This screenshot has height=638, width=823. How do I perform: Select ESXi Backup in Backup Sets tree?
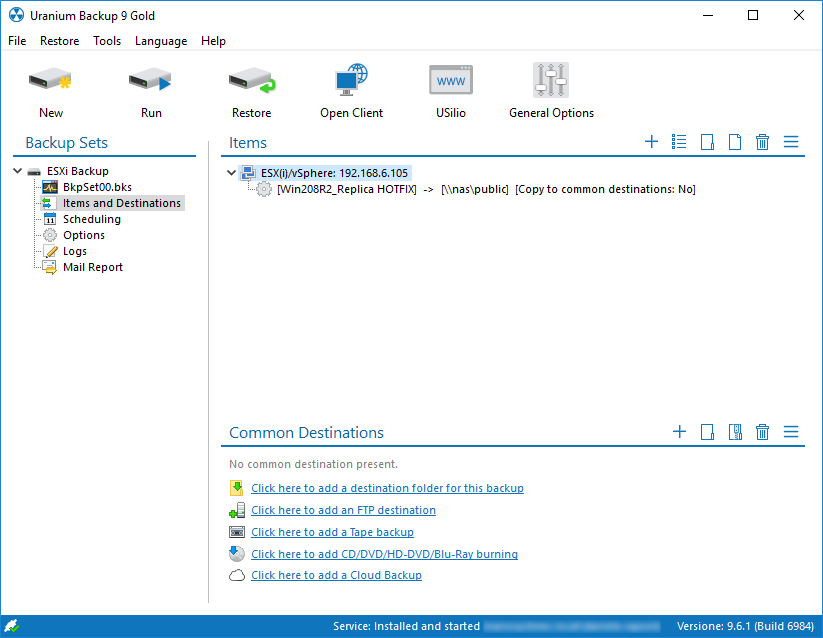78,171
